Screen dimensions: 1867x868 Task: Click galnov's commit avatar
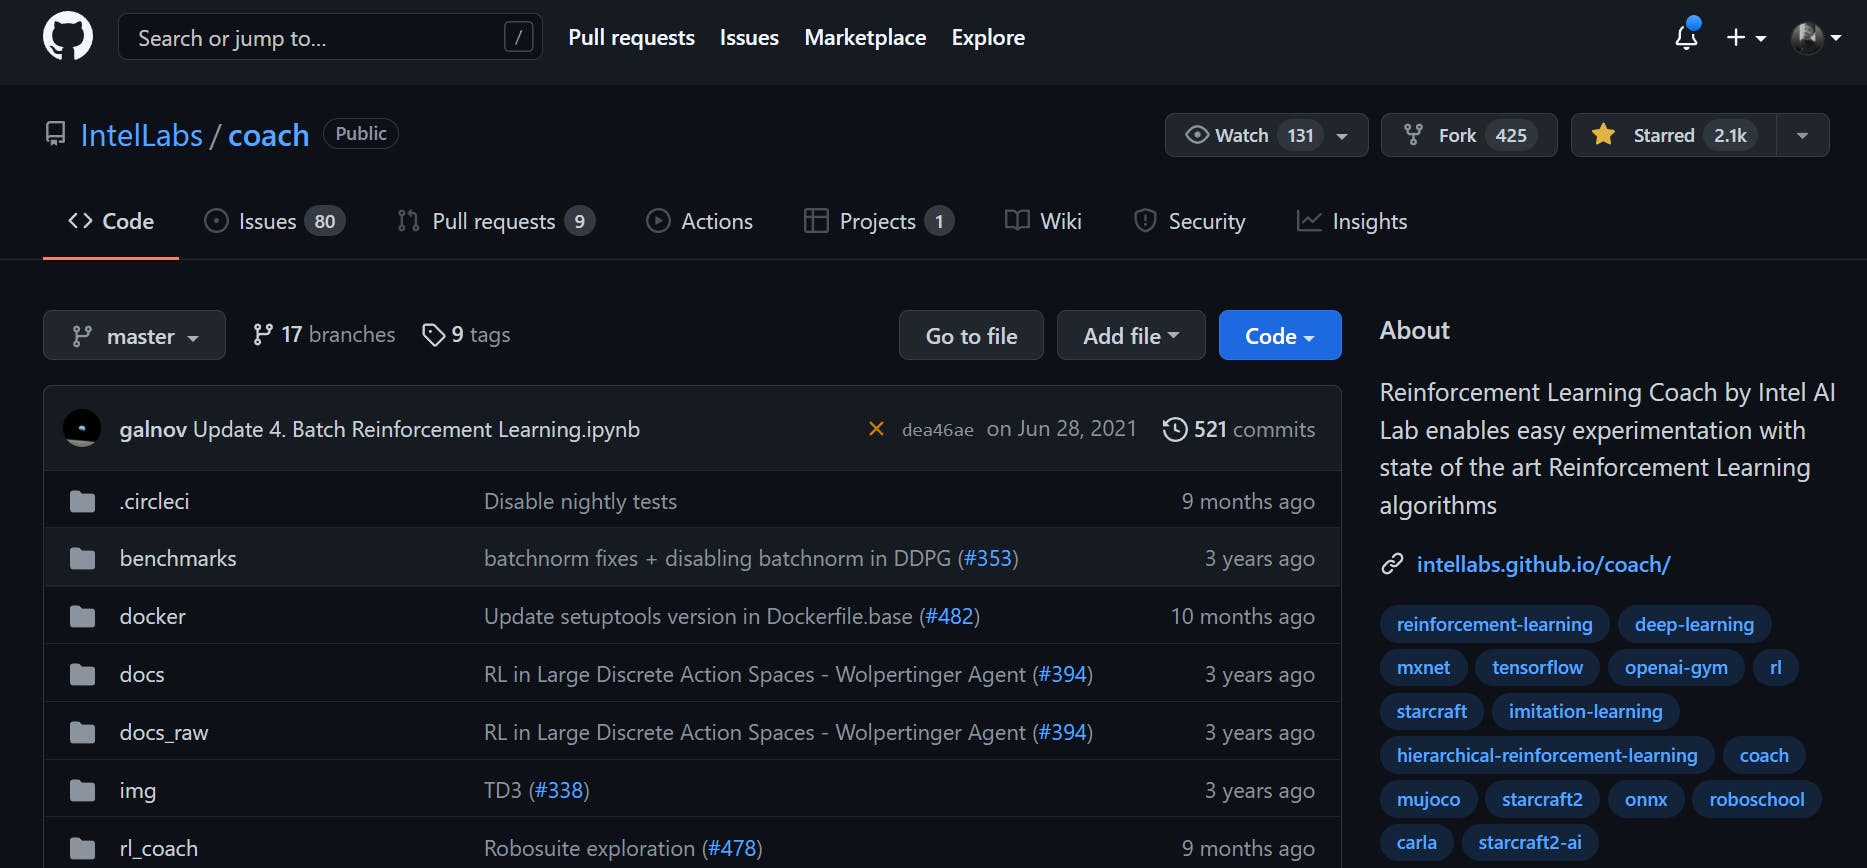(x=82, y=428)
